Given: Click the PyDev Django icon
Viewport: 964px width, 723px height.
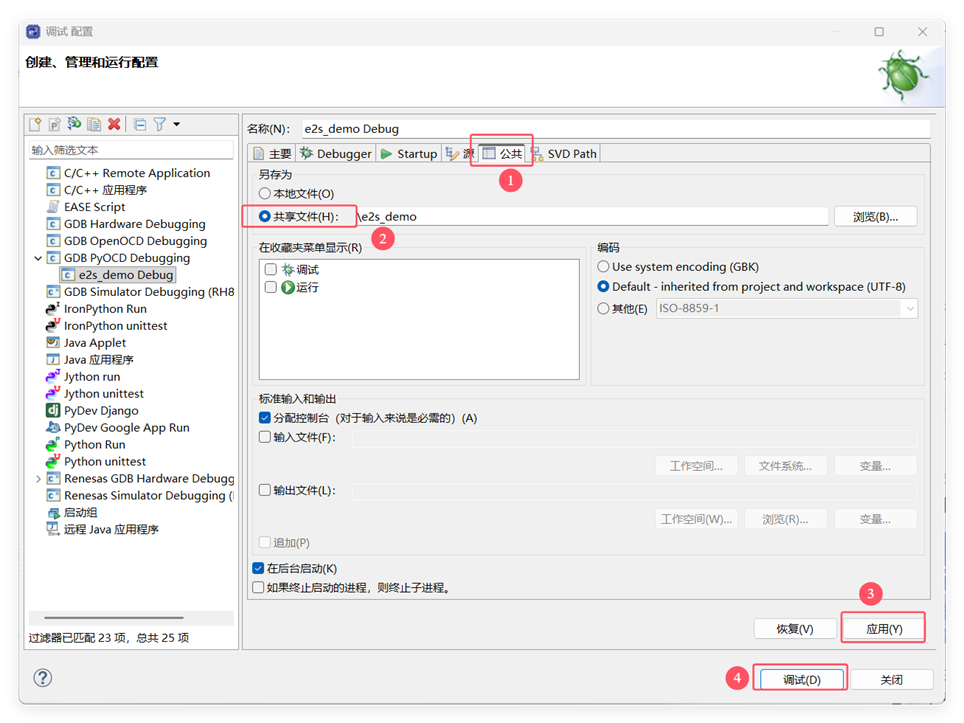Looking at the screenshot, I should pos(53,411).
